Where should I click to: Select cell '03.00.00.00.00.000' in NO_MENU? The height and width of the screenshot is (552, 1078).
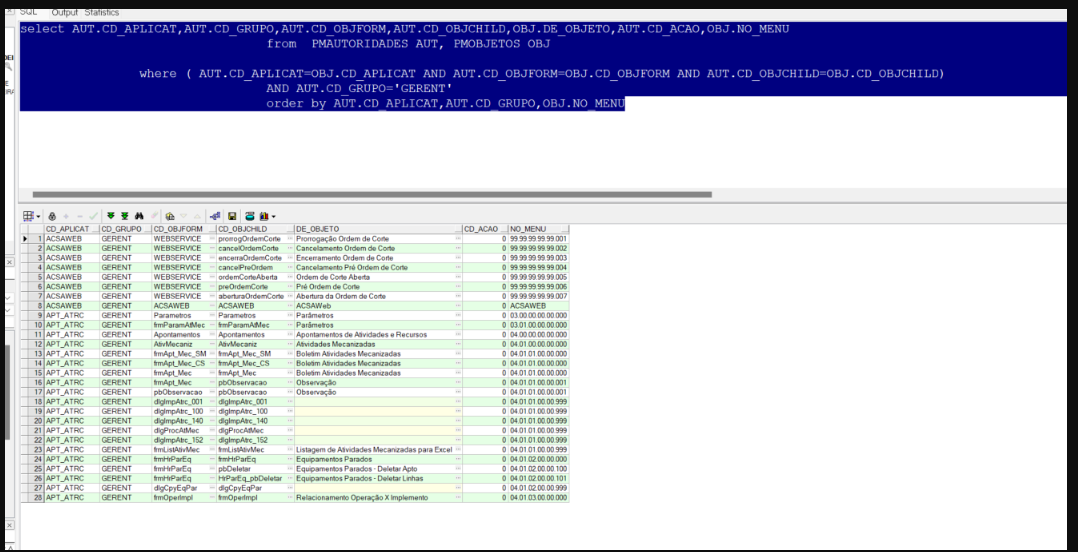(538, 315)
